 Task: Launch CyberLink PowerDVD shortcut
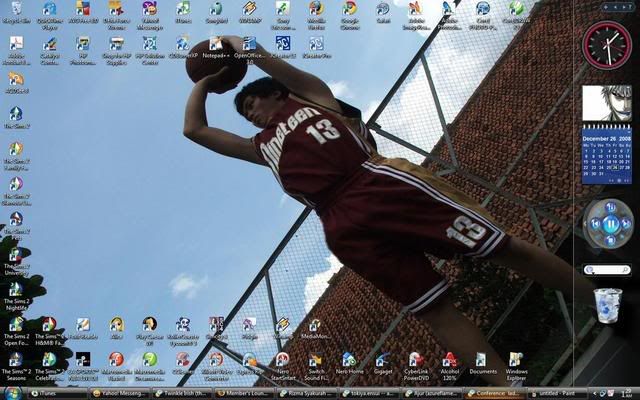416,360
